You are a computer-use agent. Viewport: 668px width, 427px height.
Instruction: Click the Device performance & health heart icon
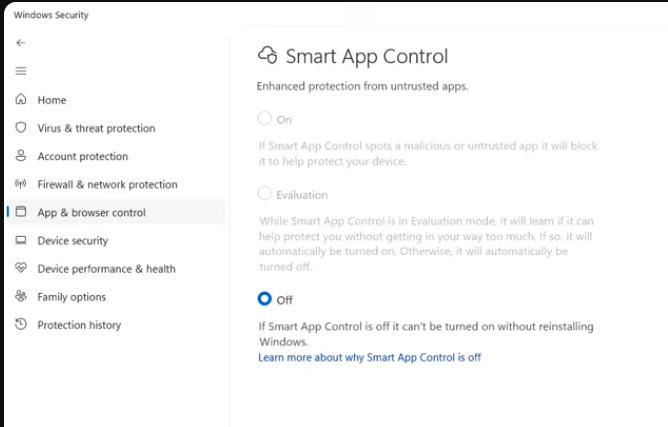coord(20,268)
